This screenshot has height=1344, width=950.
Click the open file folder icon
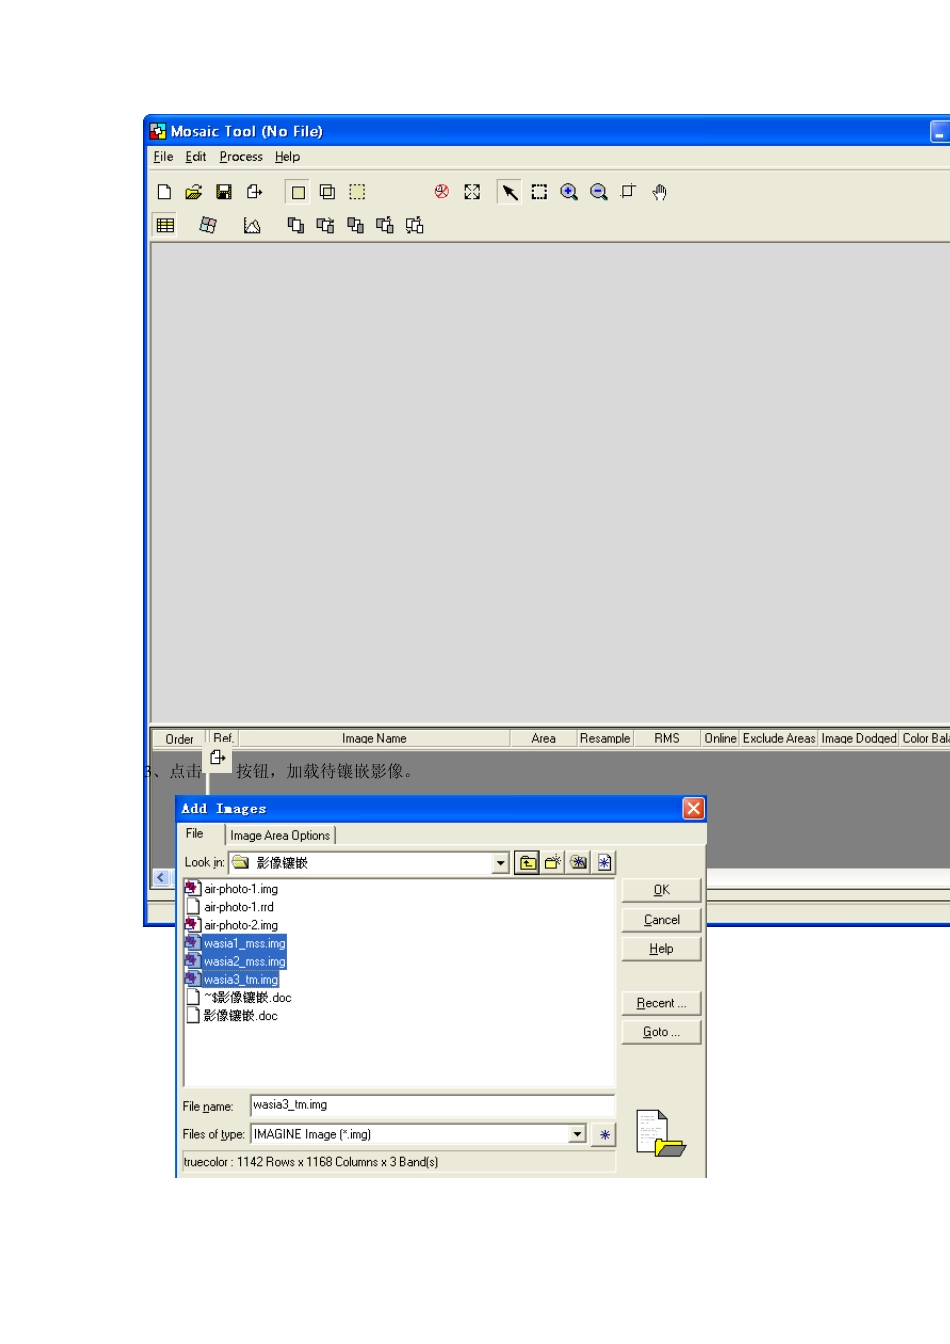tap(194, 192)
